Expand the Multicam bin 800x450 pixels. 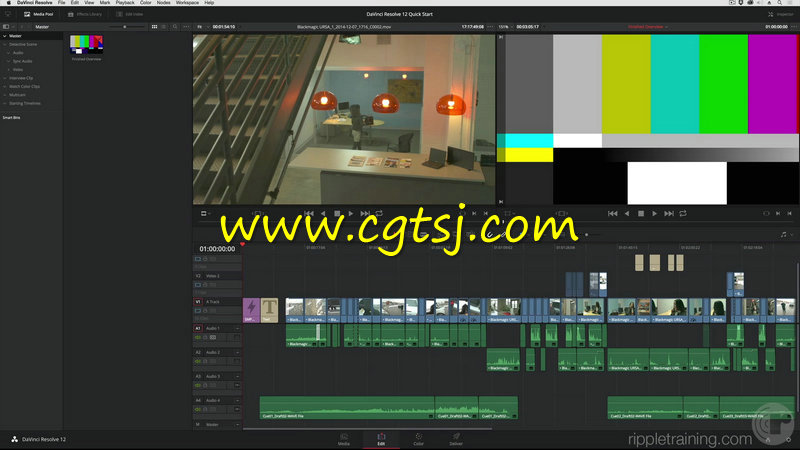click(5, 95)
